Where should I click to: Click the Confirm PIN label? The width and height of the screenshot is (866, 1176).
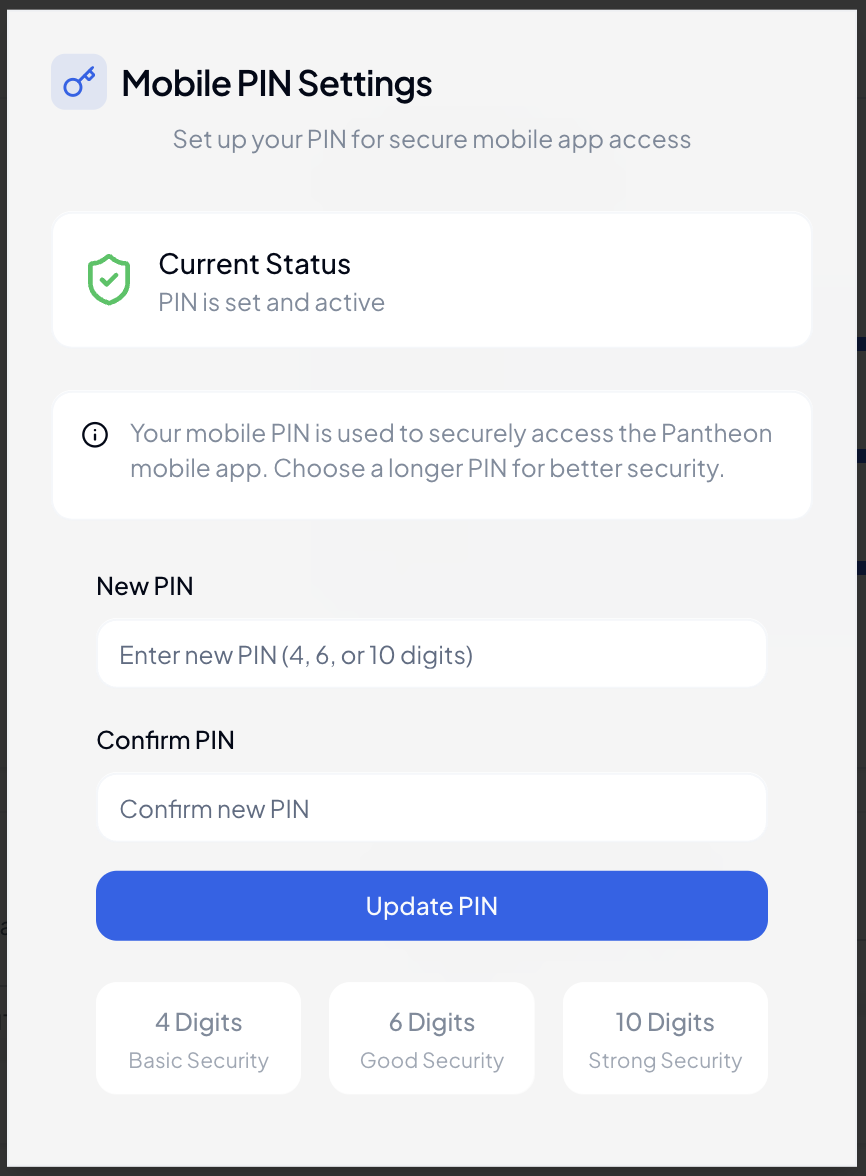[x=165, y=740]
